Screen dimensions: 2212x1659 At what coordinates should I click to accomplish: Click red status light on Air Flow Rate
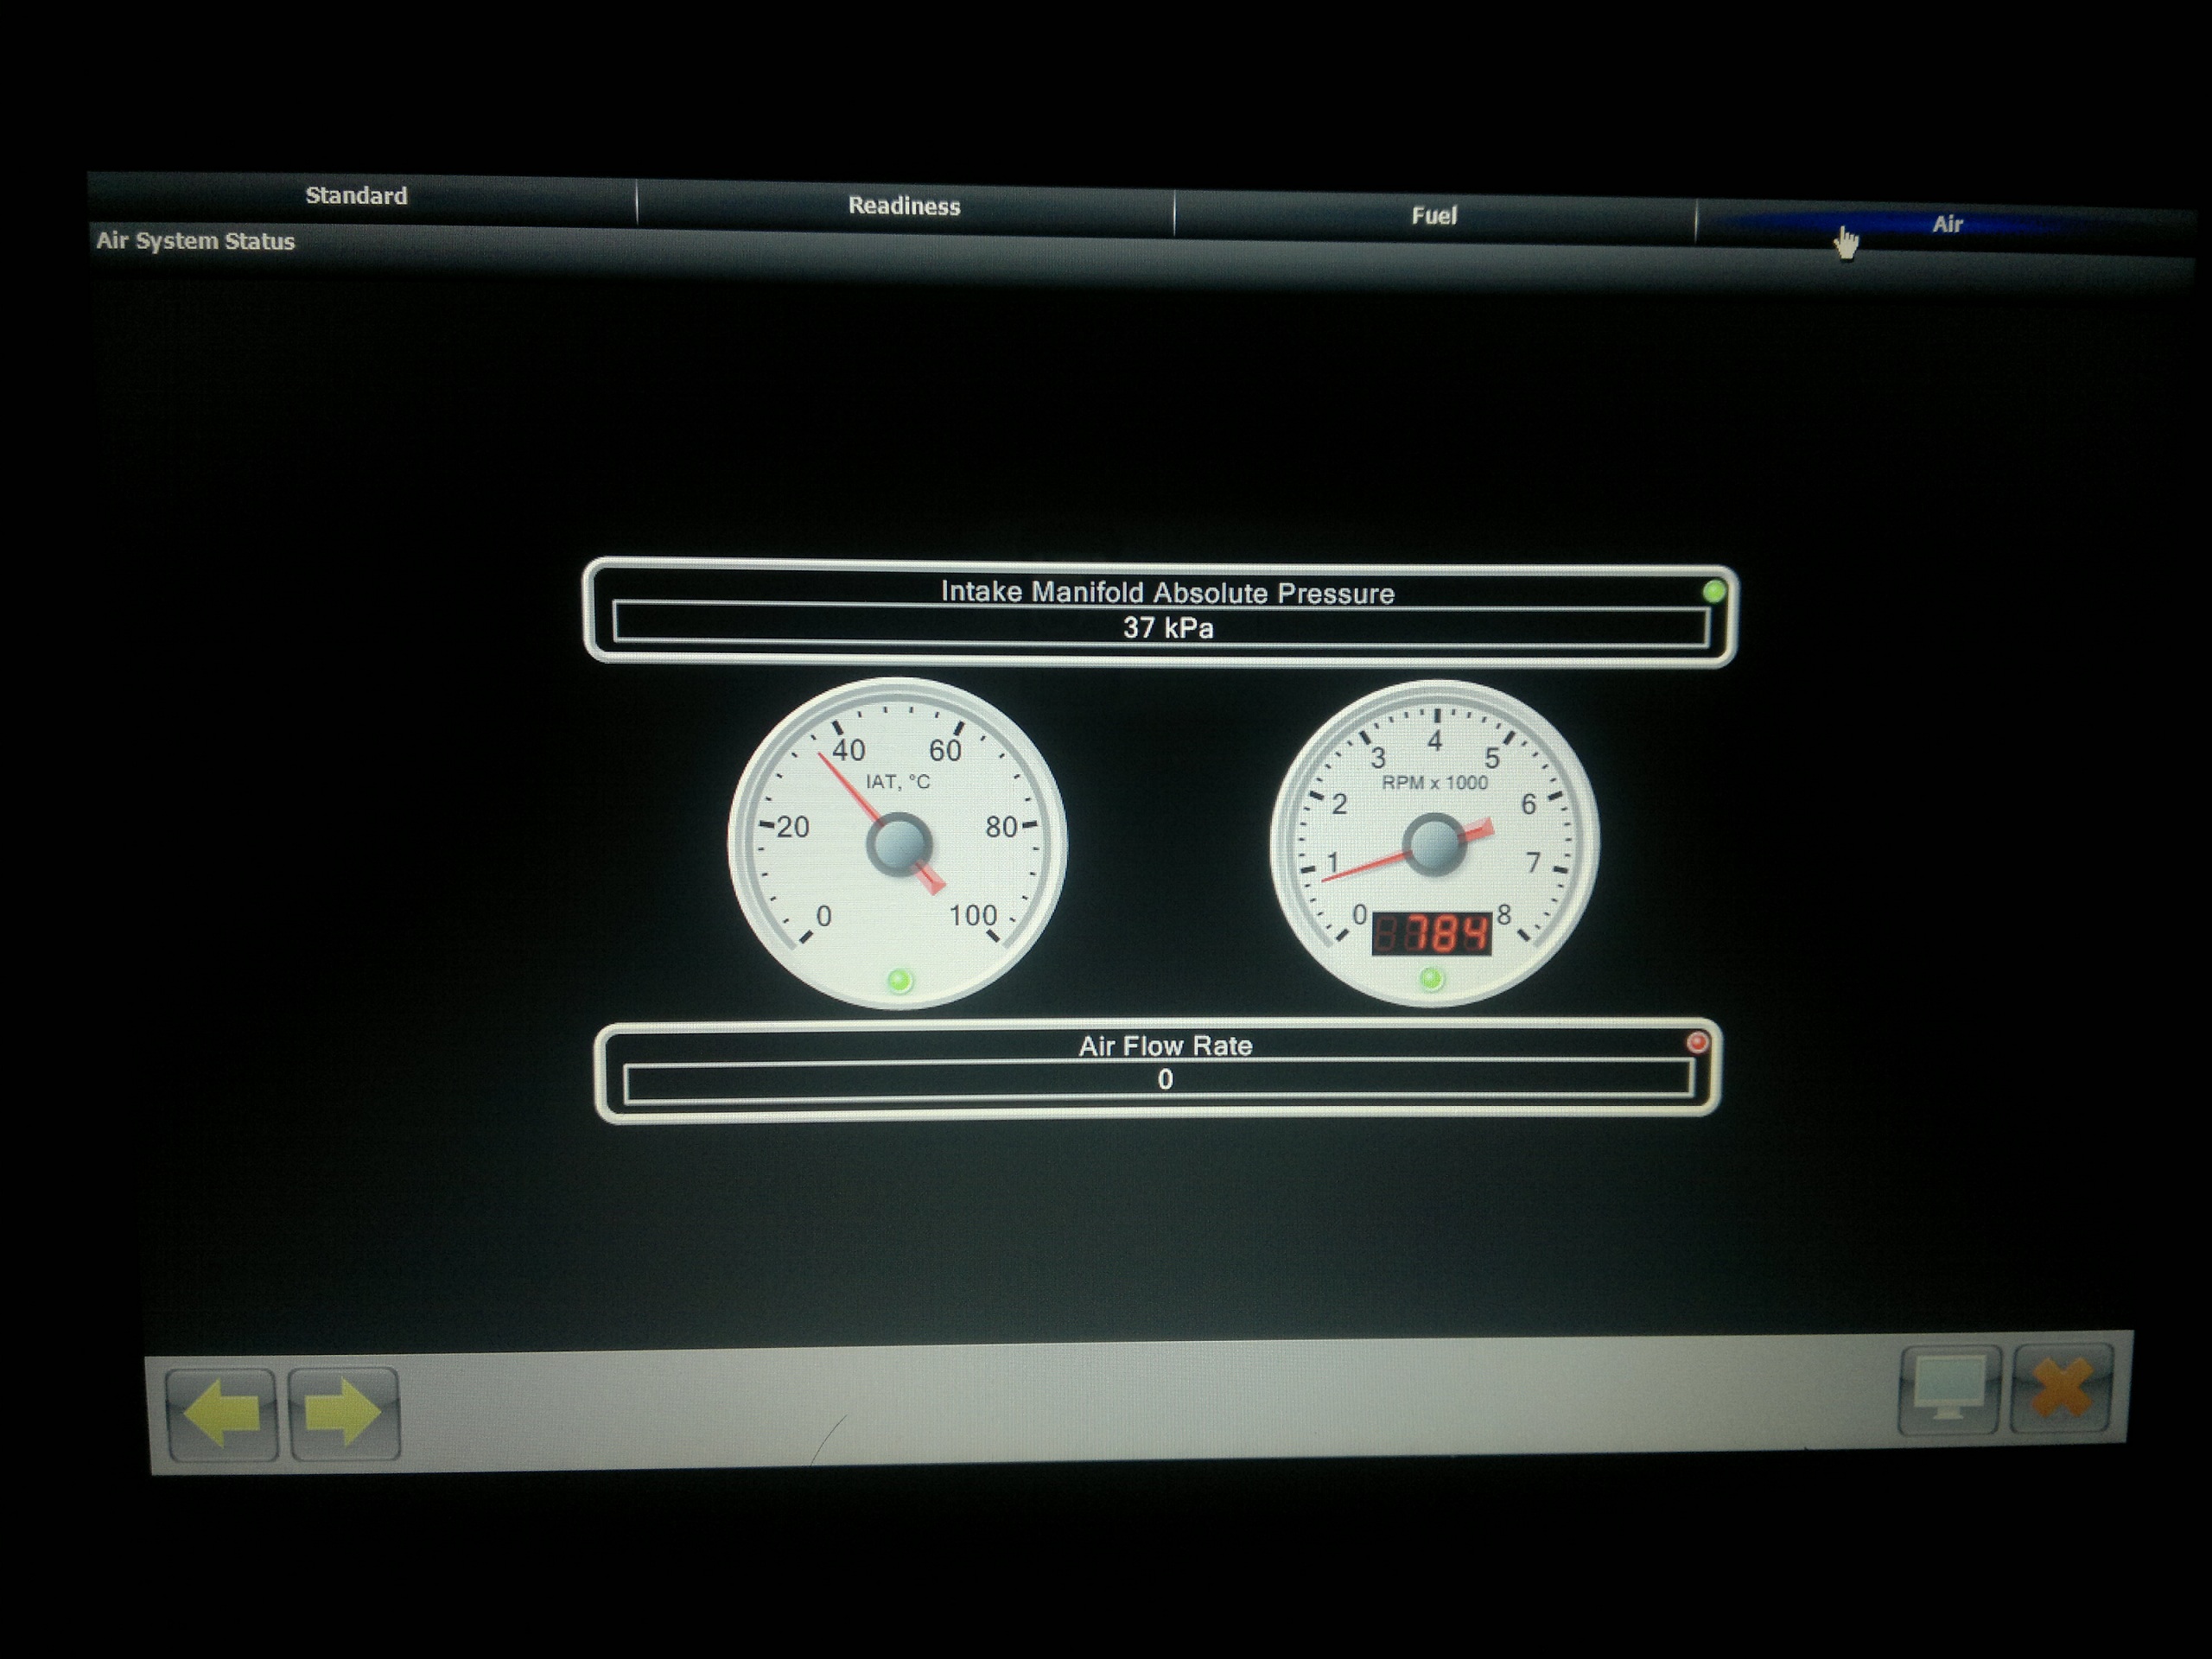1697,1043
